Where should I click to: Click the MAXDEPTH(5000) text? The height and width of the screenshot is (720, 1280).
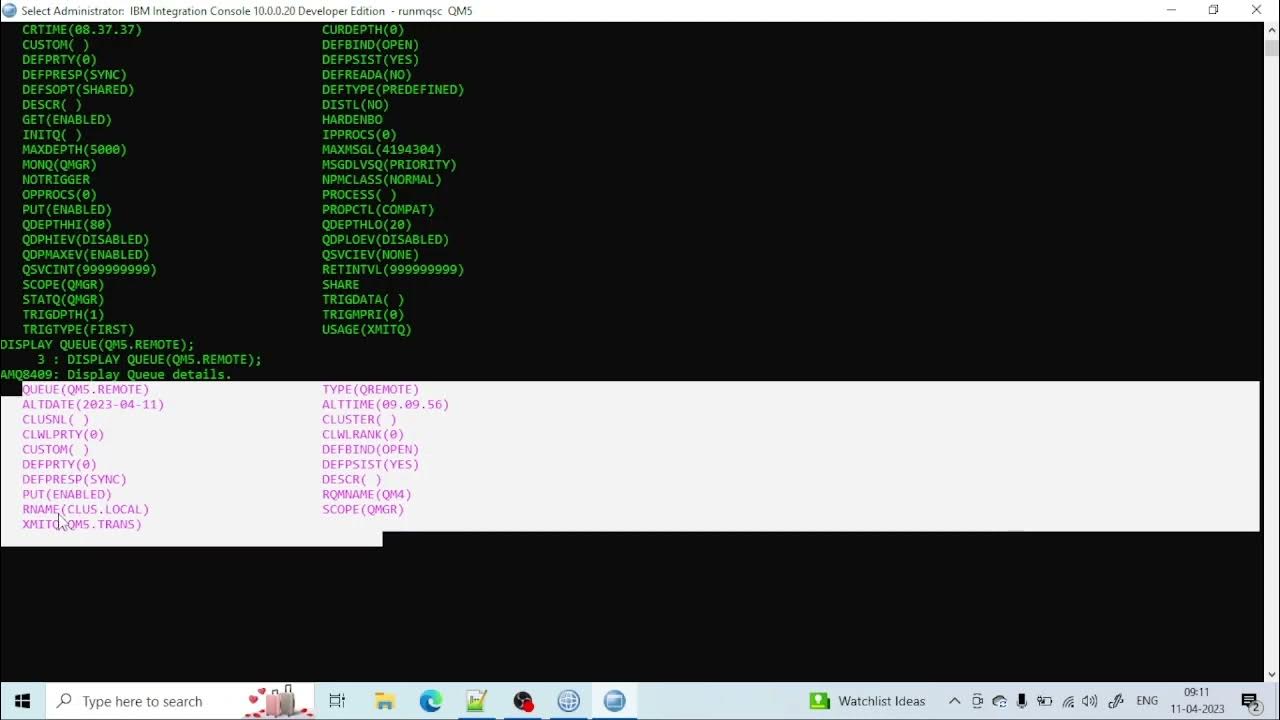pyautogui.click(x=75, y=149)
